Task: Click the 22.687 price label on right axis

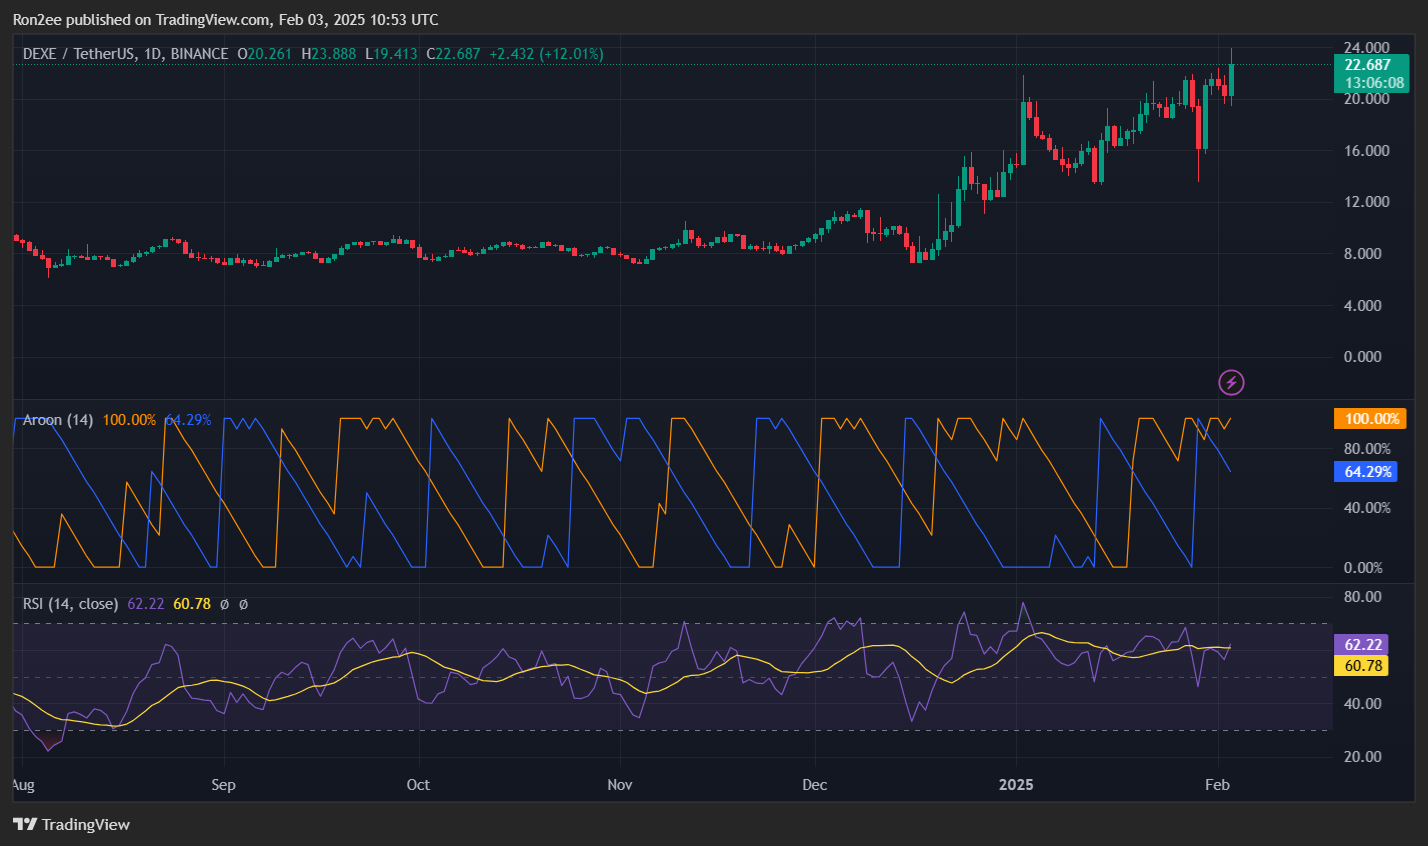Action: tap(1370, 62)
